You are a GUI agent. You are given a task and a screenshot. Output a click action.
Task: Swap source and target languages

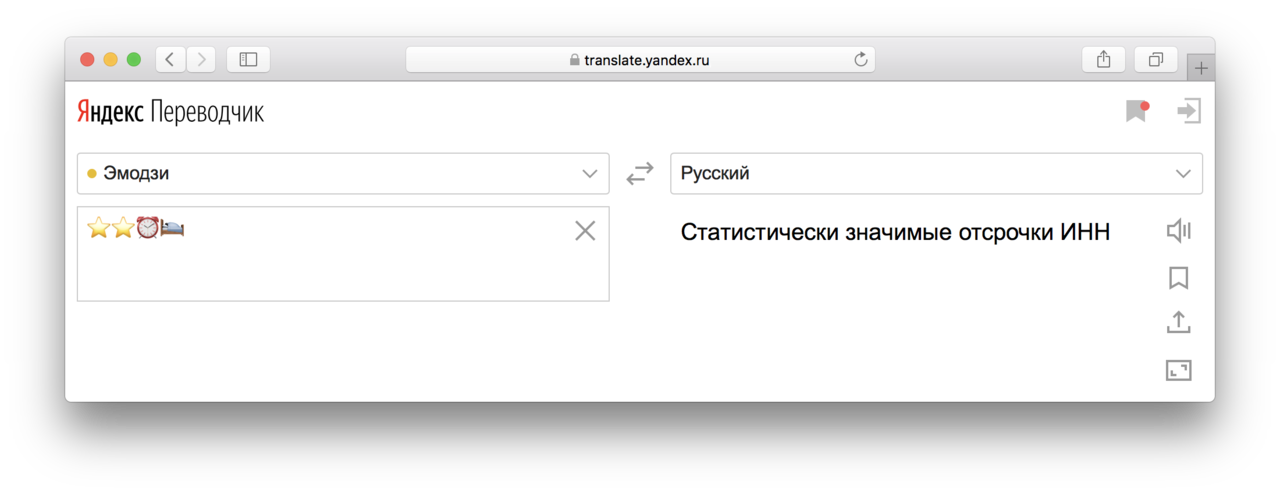coord(640,174)
